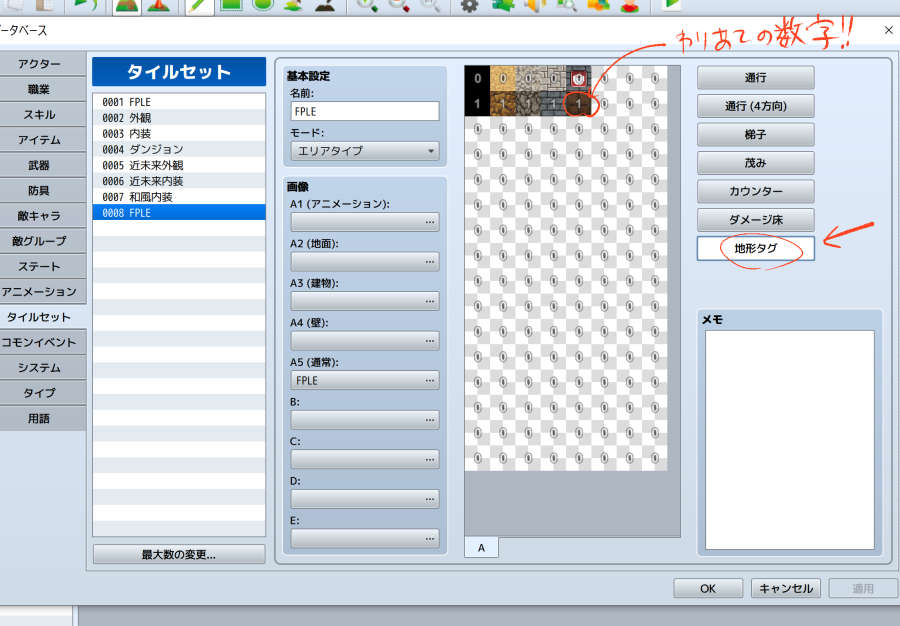Image resolution: width=900 pixels, height=626 pixels.
Task: Browse image for A2 (地面) slot
Action: point(365,261)
